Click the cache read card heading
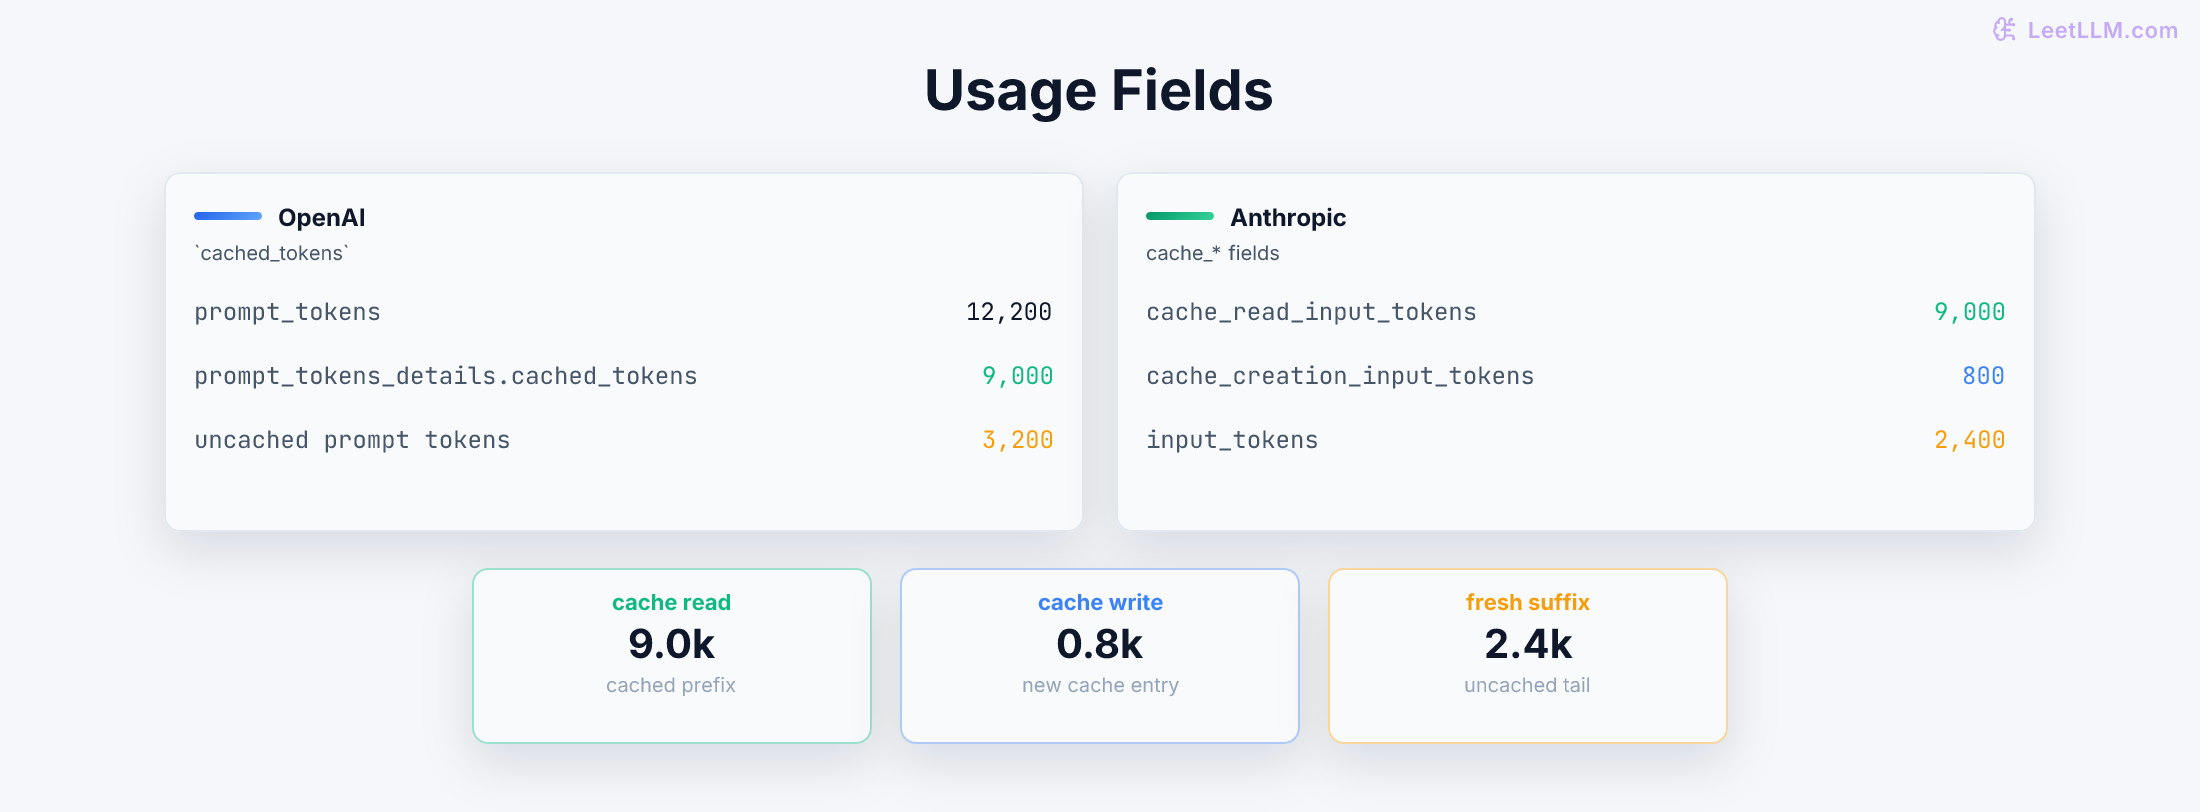The width and height of the screenshot is (2200, 812). 671,602
